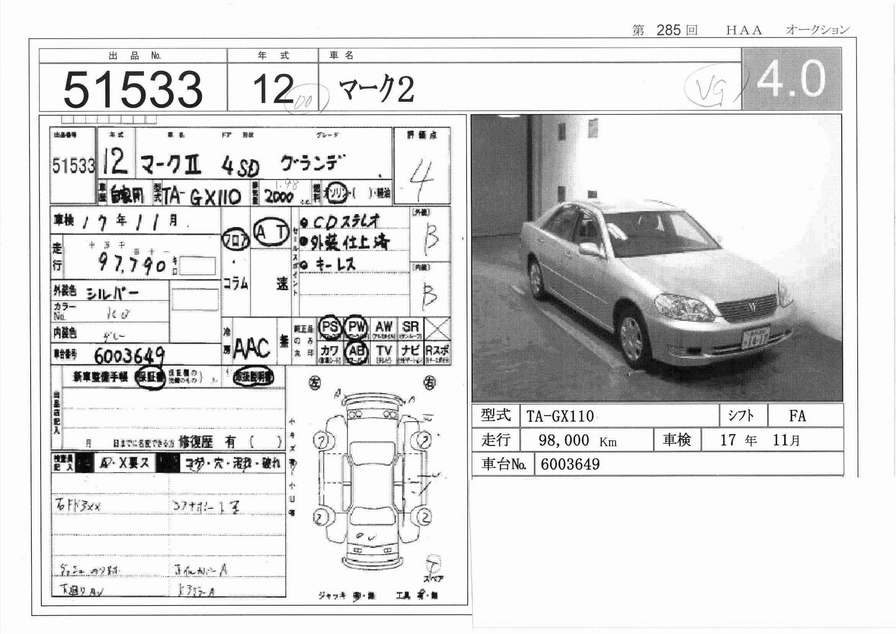Click the interior grade B under 内装
Screen dimensions: 896x634
pos(430,294)
